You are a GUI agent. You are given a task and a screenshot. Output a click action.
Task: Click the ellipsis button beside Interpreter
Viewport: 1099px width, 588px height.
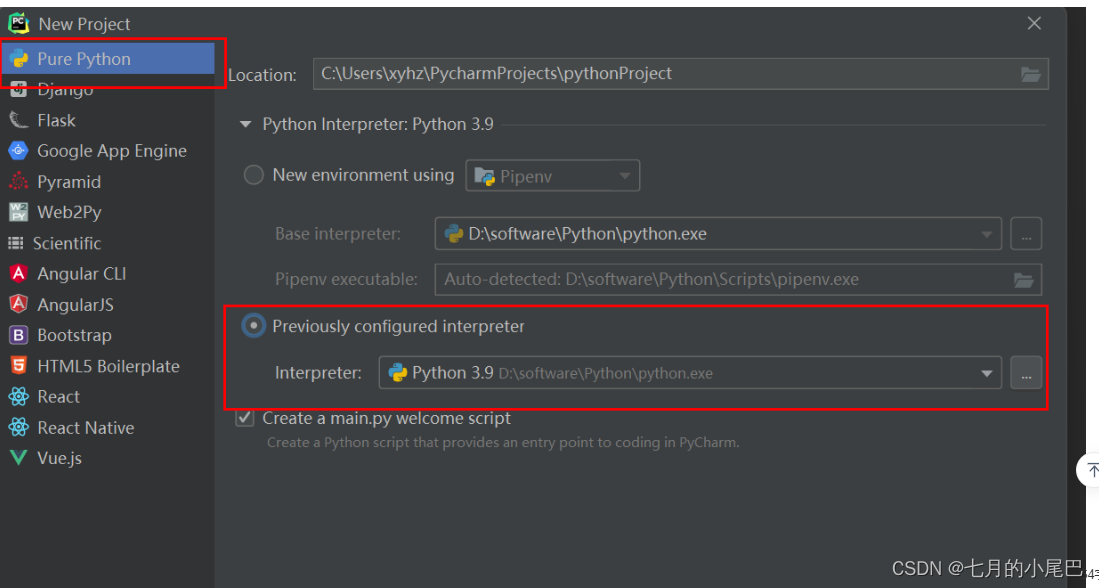pyautogui.click(x=1026, y=373)
